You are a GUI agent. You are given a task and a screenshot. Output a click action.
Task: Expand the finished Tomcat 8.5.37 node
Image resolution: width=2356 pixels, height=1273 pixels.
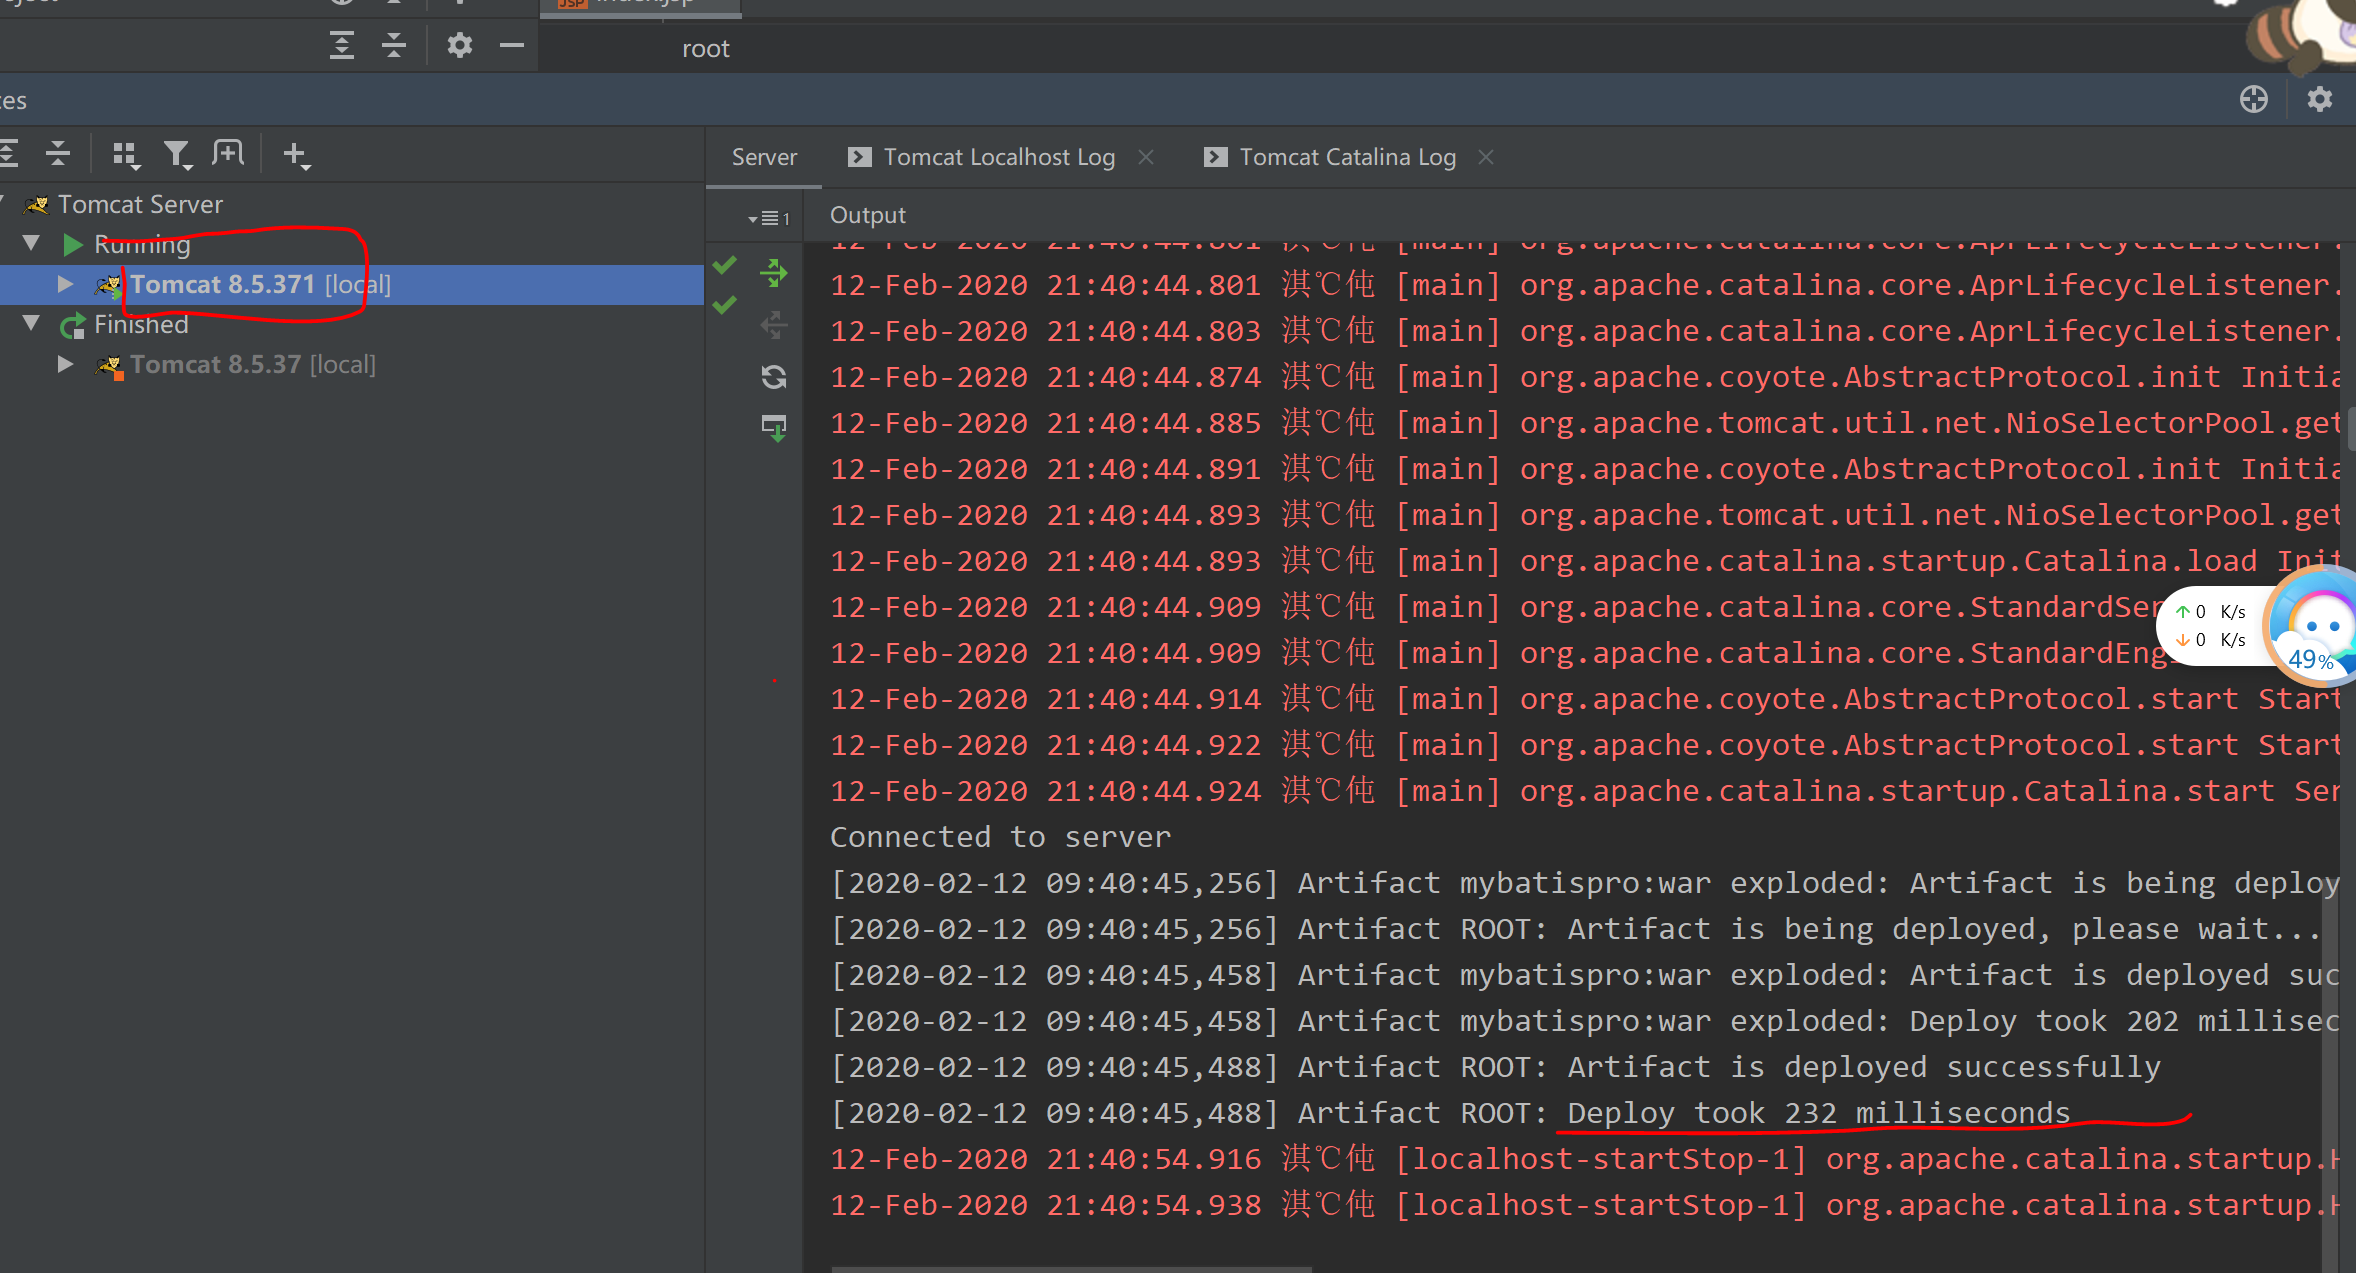(66, 364)
